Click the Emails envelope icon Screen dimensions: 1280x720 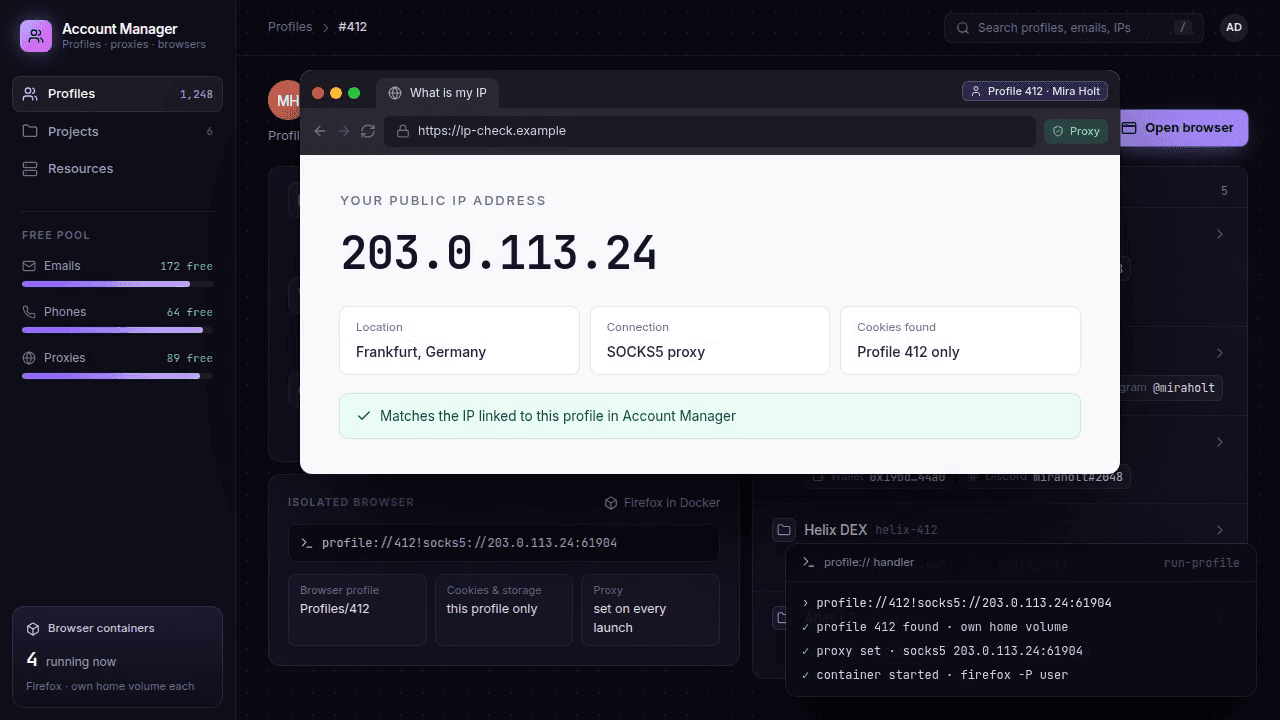click(29, 266)
